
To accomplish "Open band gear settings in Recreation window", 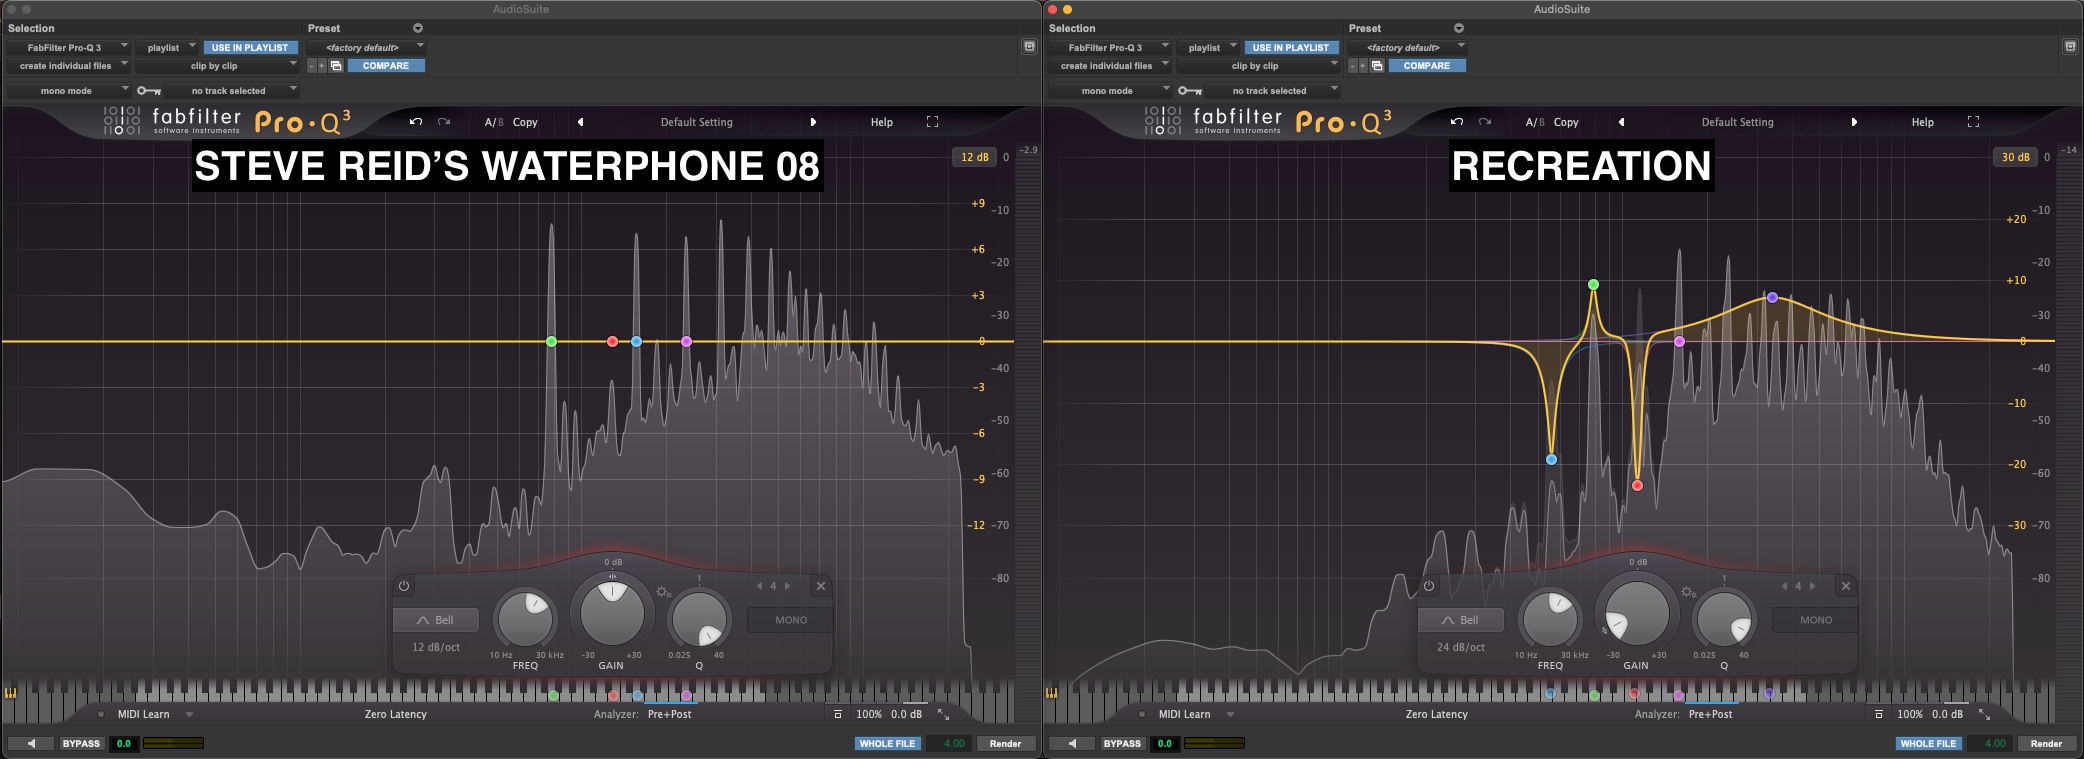I will [x=1688, y=592].
